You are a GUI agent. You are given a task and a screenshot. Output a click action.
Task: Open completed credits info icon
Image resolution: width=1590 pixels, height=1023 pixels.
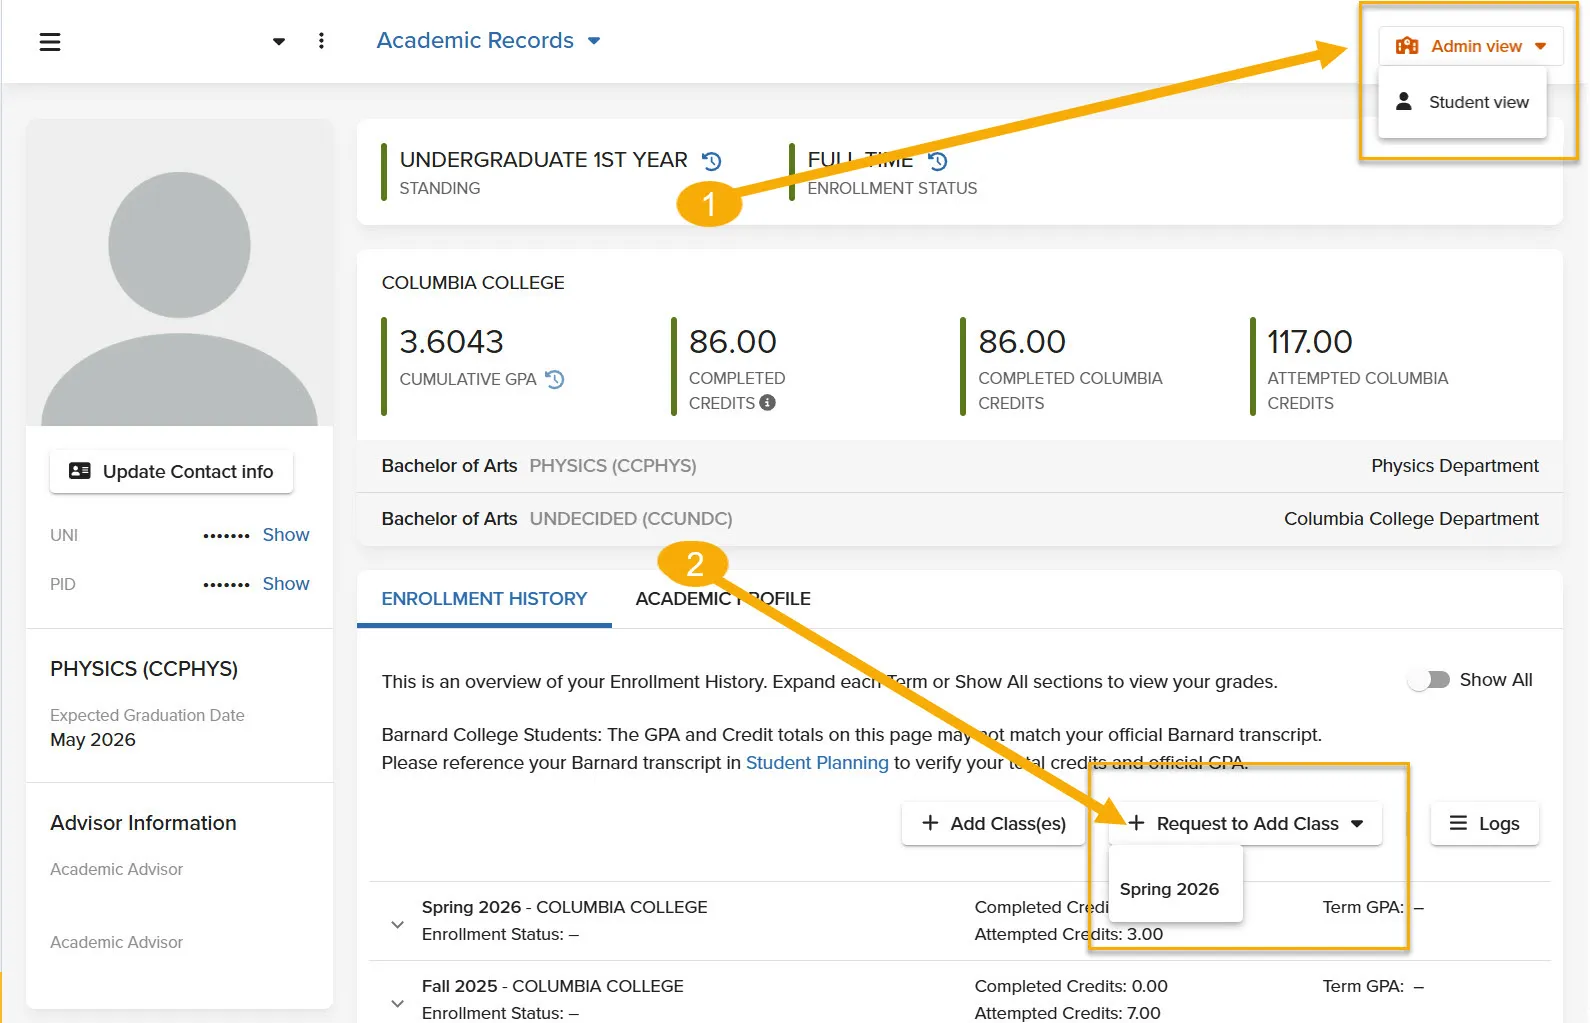pyautogui.click(x=767, y=403)
